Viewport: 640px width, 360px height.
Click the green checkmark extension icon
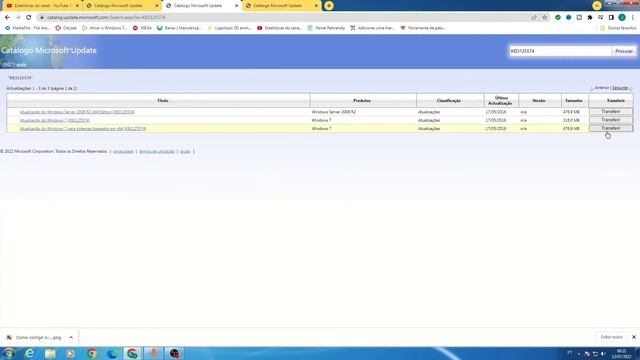558,18
